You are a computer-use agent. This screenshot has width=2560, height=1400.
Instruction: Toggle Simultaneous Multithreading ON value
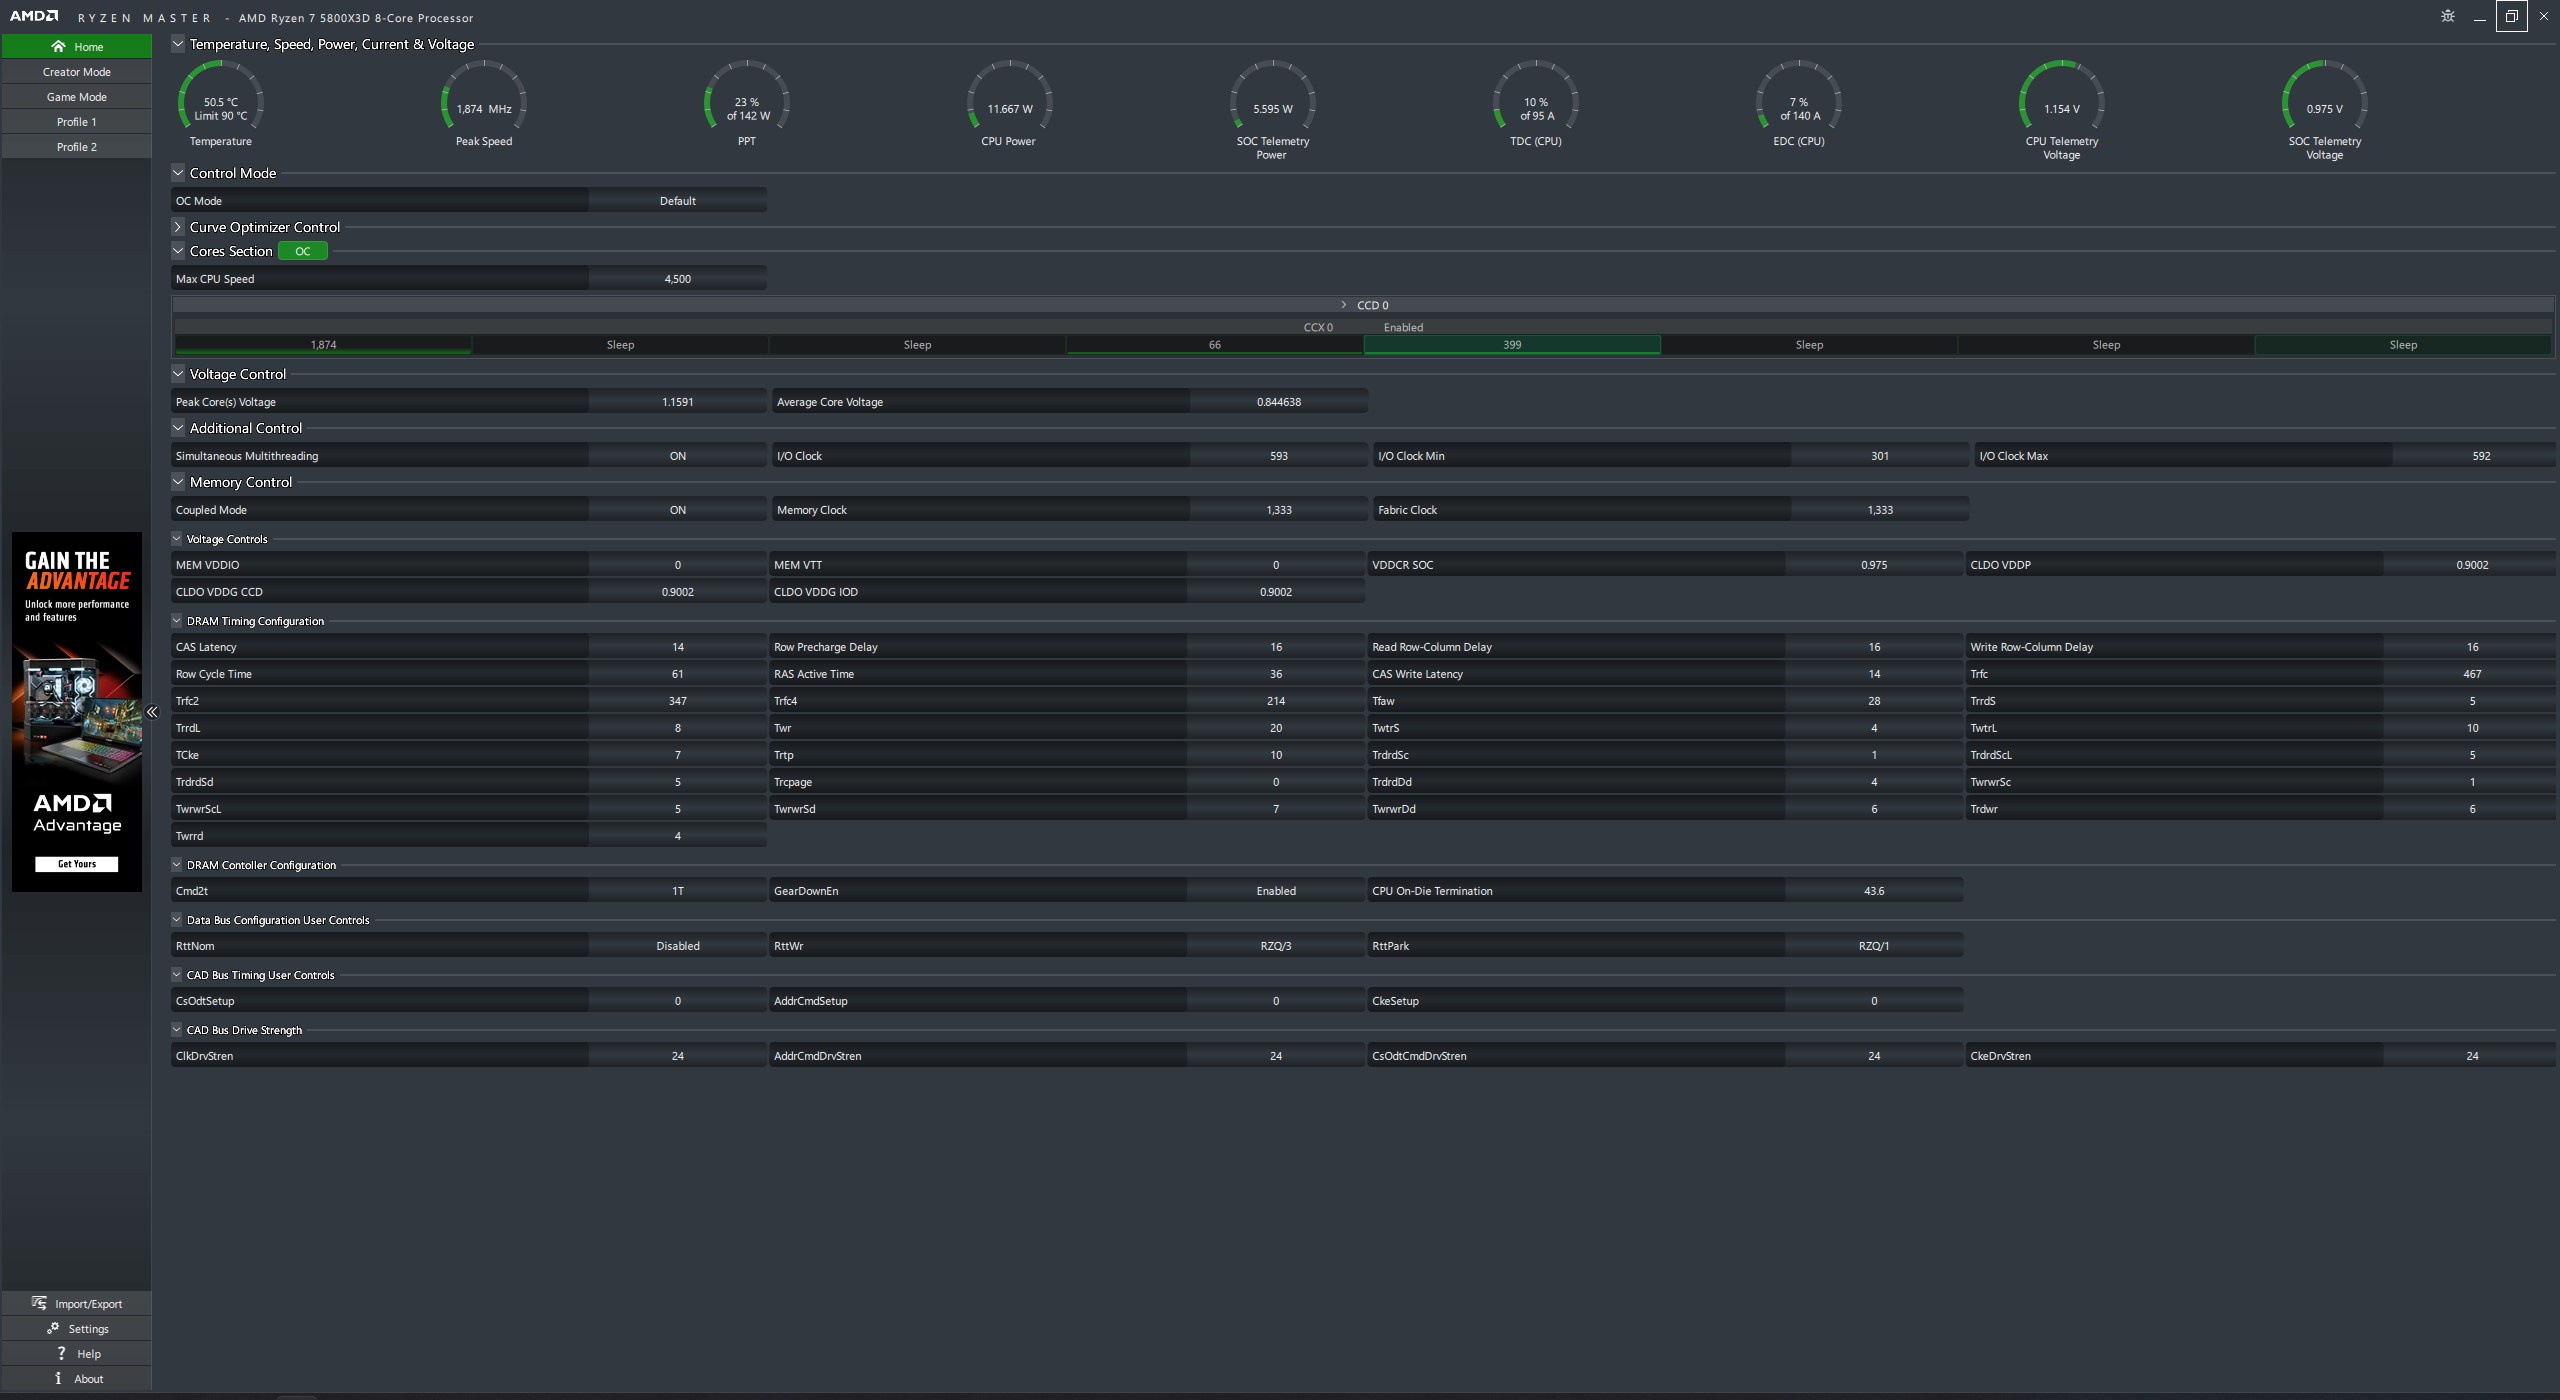(677, 456)
